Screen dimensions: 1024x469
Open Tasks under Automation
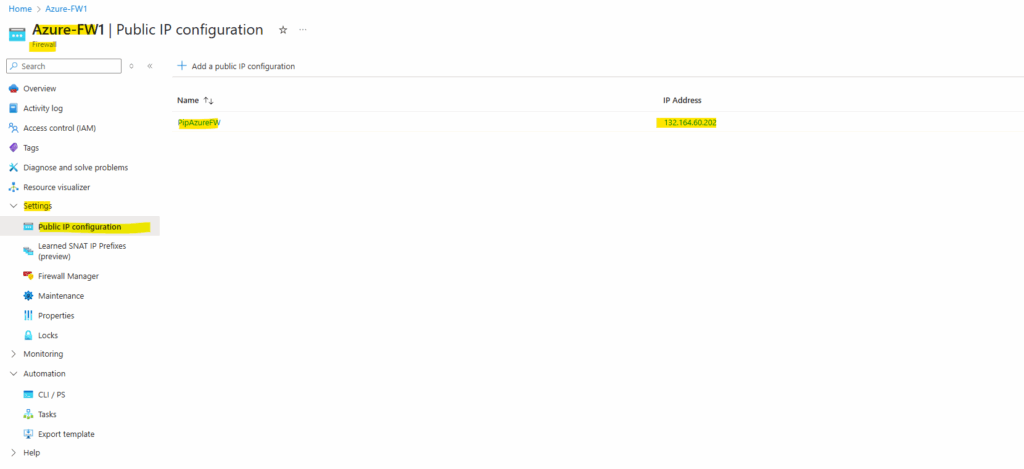pos(48,414)
